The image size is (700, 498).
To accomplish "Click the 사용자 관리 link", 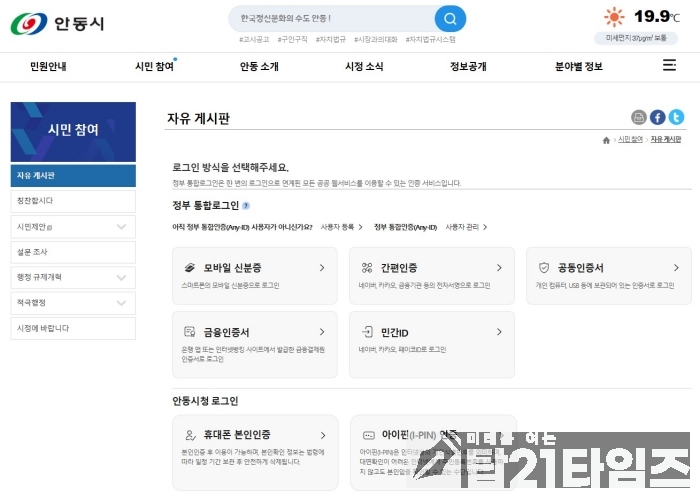I will click(x=466, y=227).
